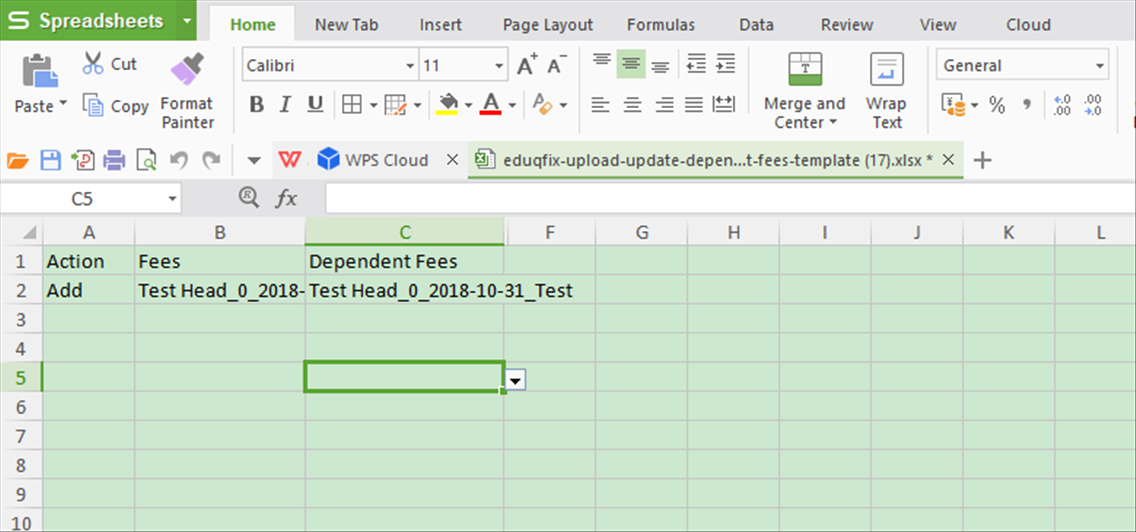
Task: Apply yellow fill color bucket
Action: [448, 104]
